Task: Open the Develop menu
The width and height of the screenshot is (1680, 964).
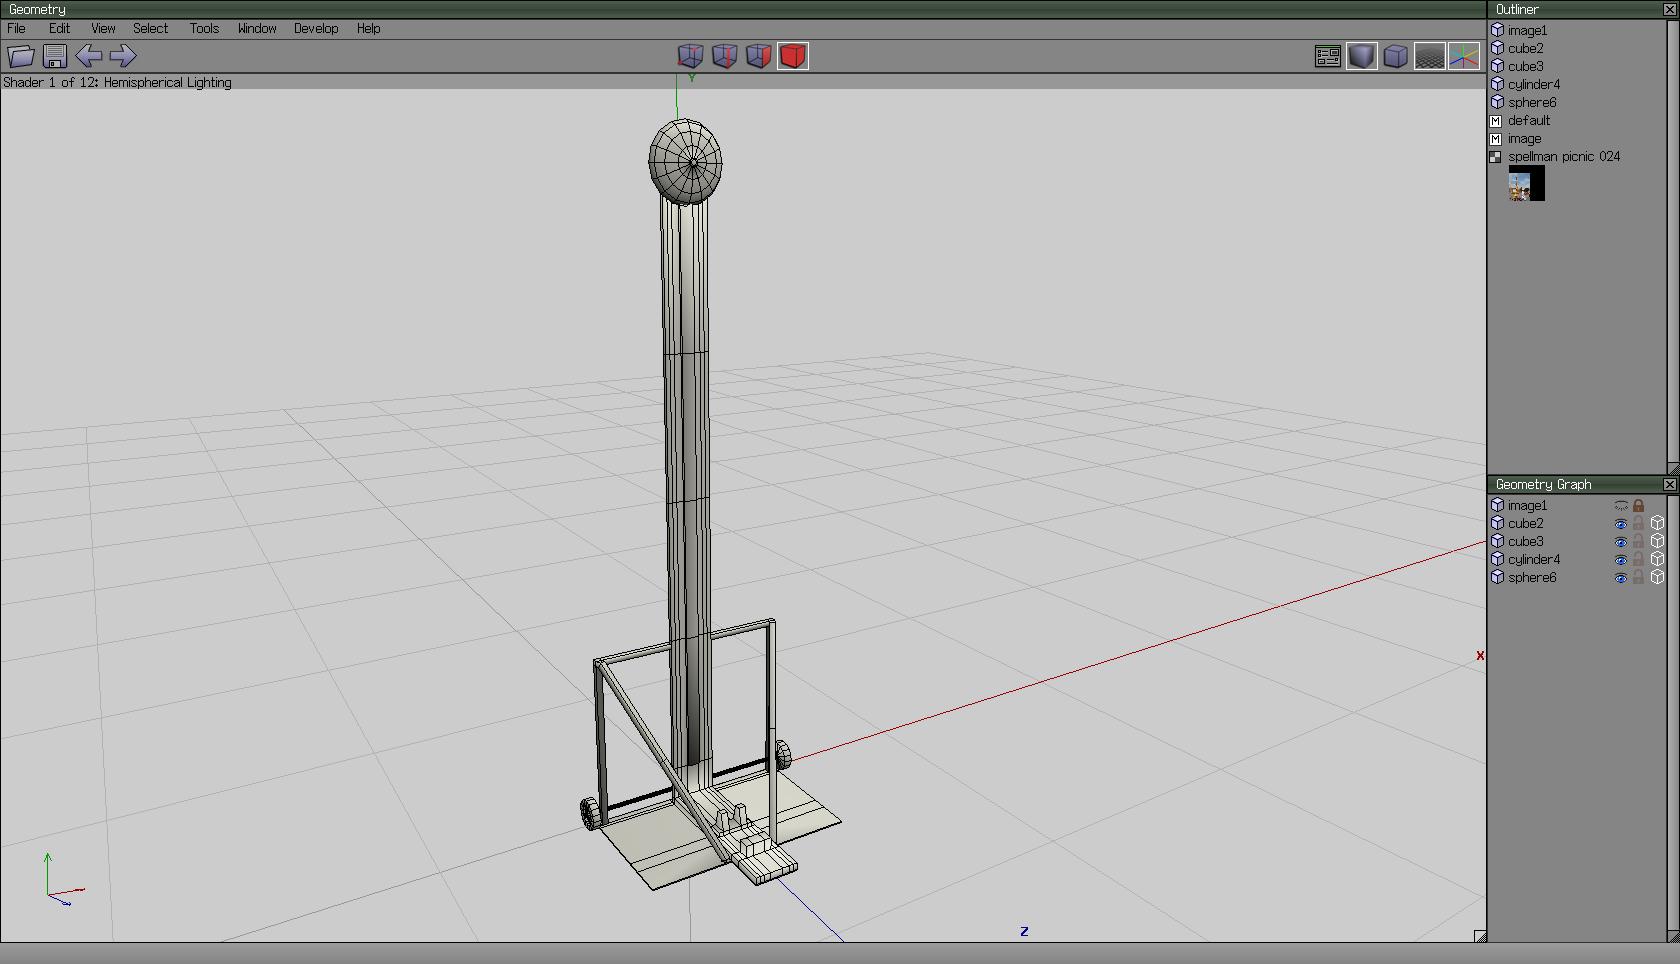Action: coord(315,28)
